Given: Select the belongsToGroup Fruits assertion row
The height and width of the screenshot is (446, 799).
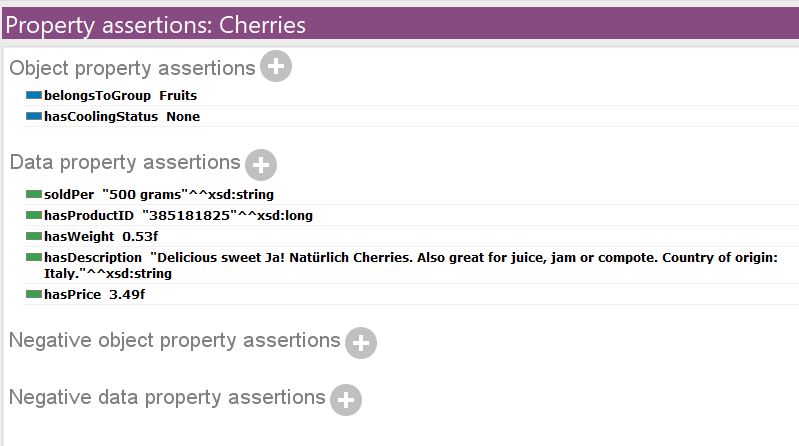Looking at the screenshot, I should click(412, 95).
